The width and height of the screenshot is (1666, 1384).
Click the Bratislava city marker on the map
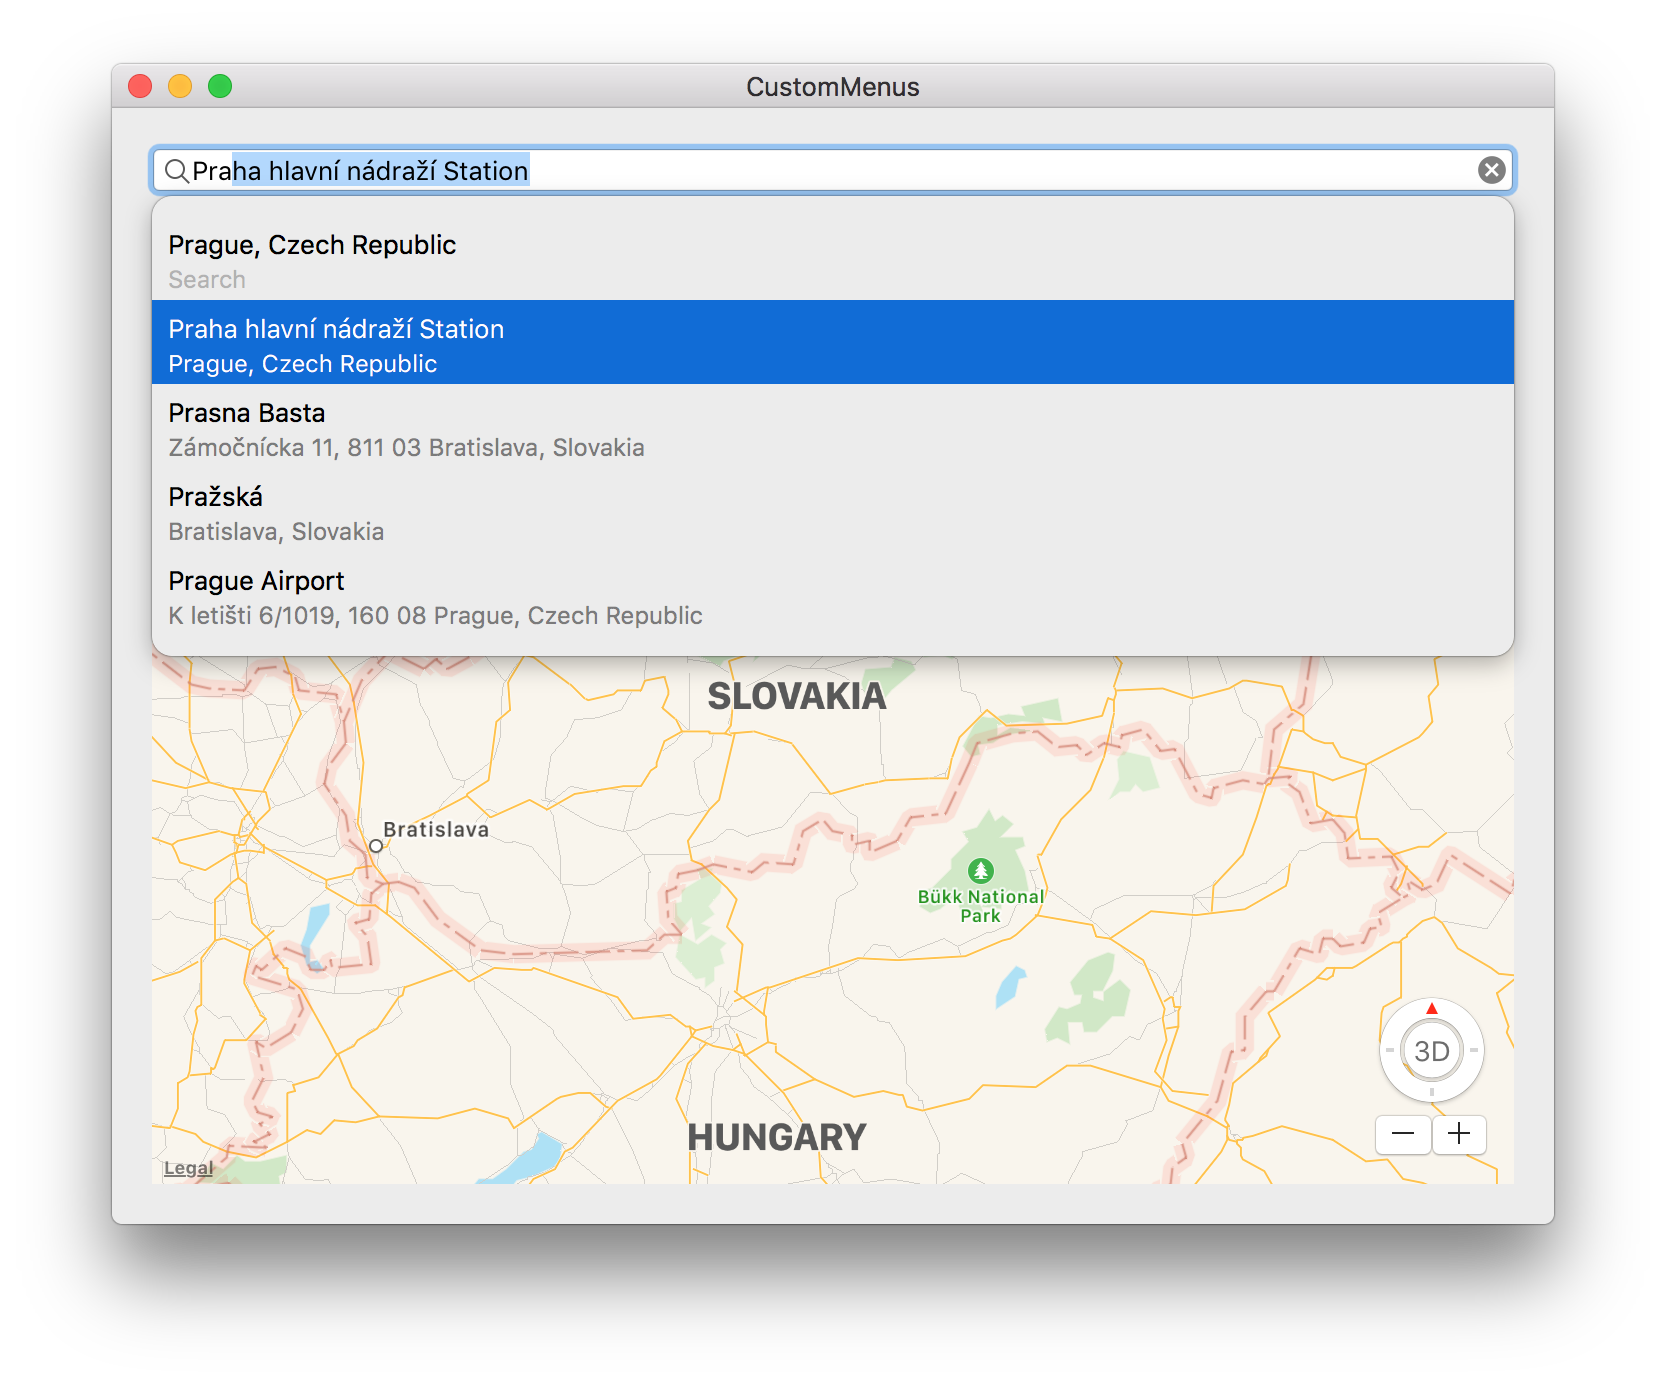[x=376, y=846]
